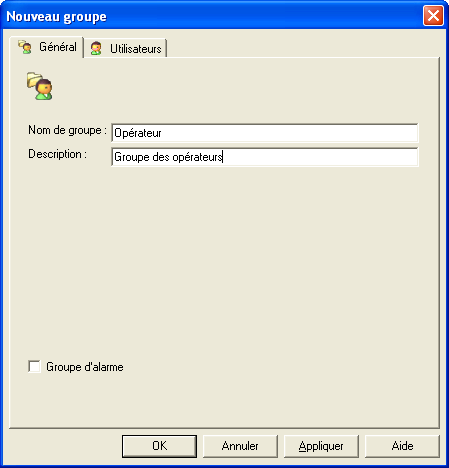Place cursor on "Groupe des opérateurs" text
Viewport: 449px width, 468px height.
click(x=168, y=157)
